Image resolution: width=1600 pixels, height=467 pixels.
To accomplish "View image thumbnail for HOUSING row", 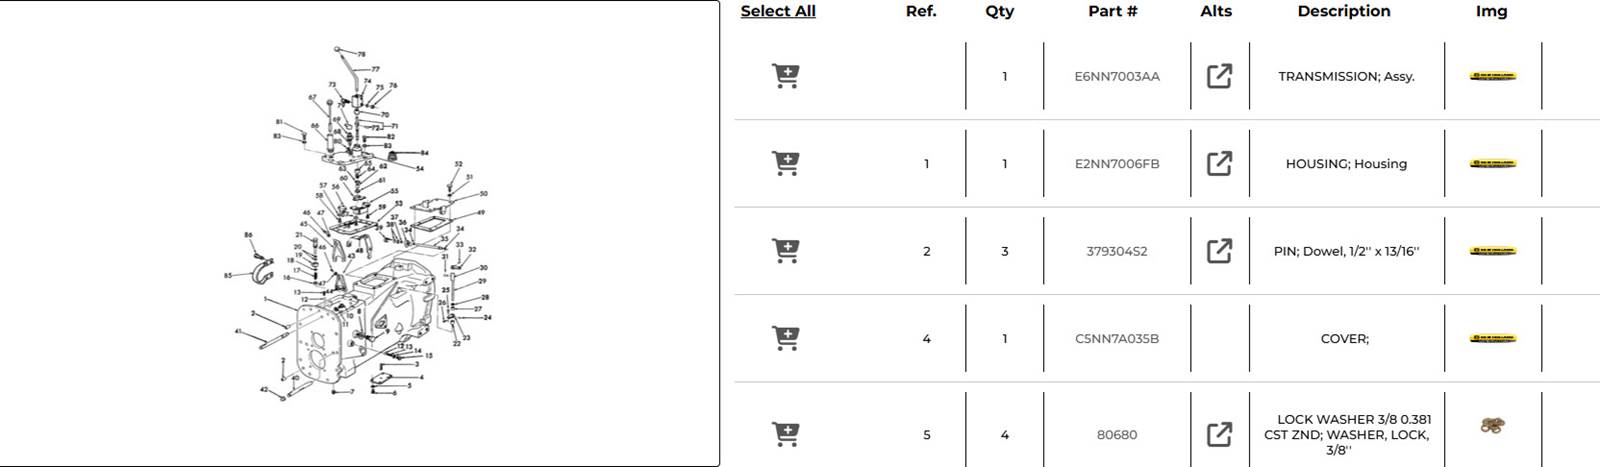I will click(x=1492, y=163).
